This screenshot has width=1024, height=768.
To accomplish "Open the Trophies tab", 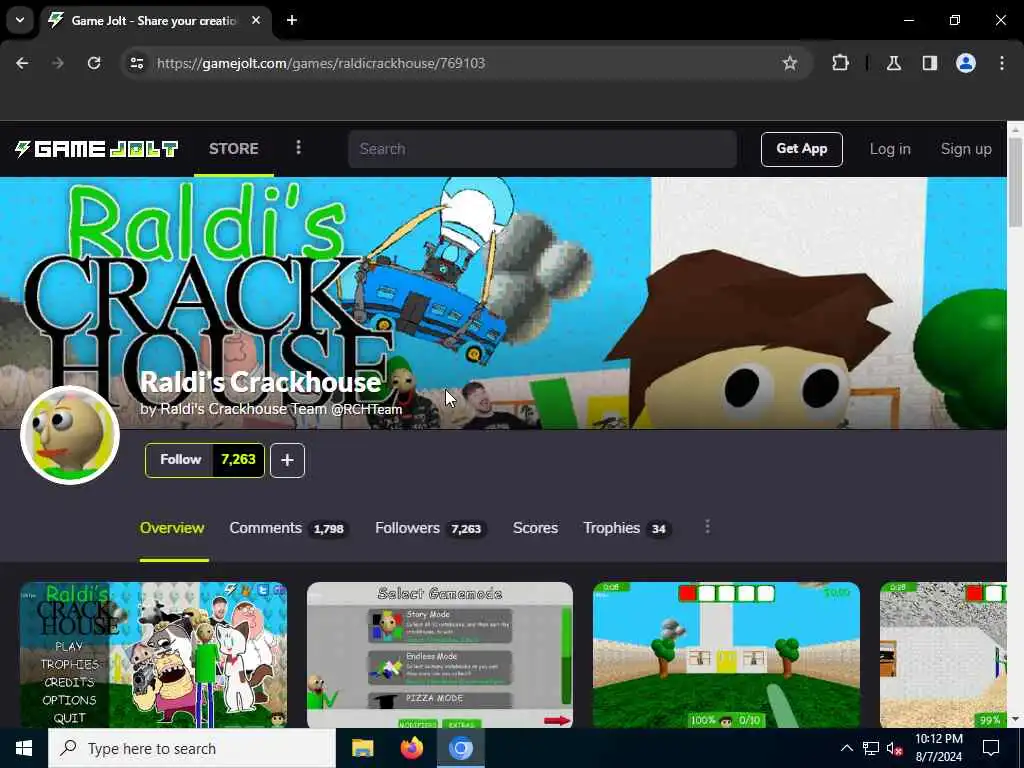I will coord(627,528).
